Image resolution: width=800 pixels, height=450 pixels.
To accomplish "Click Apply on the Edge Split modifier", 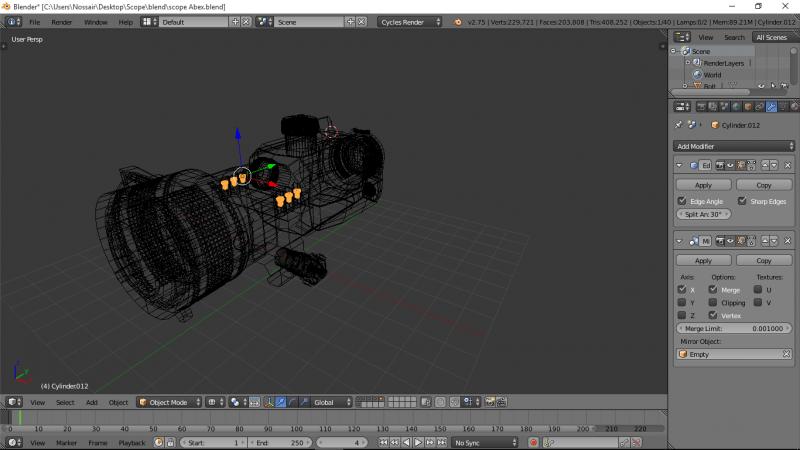I will click(x=703, y=185).
